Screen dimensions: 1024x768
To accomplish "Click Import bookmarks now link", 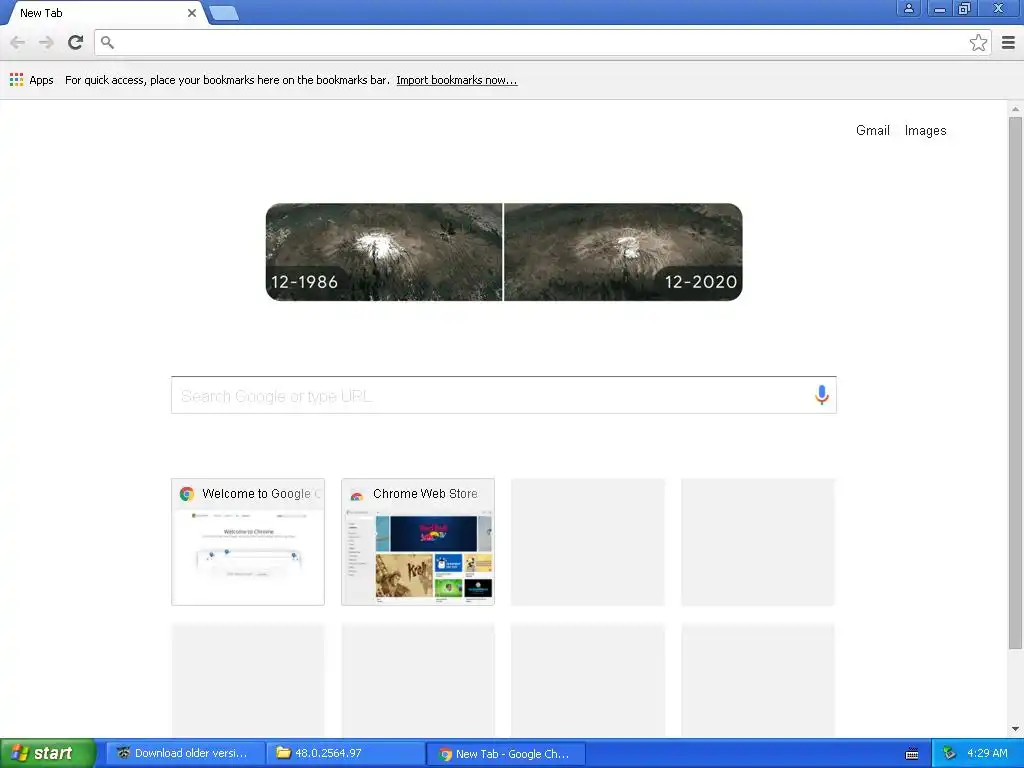I will pos(456,80).
